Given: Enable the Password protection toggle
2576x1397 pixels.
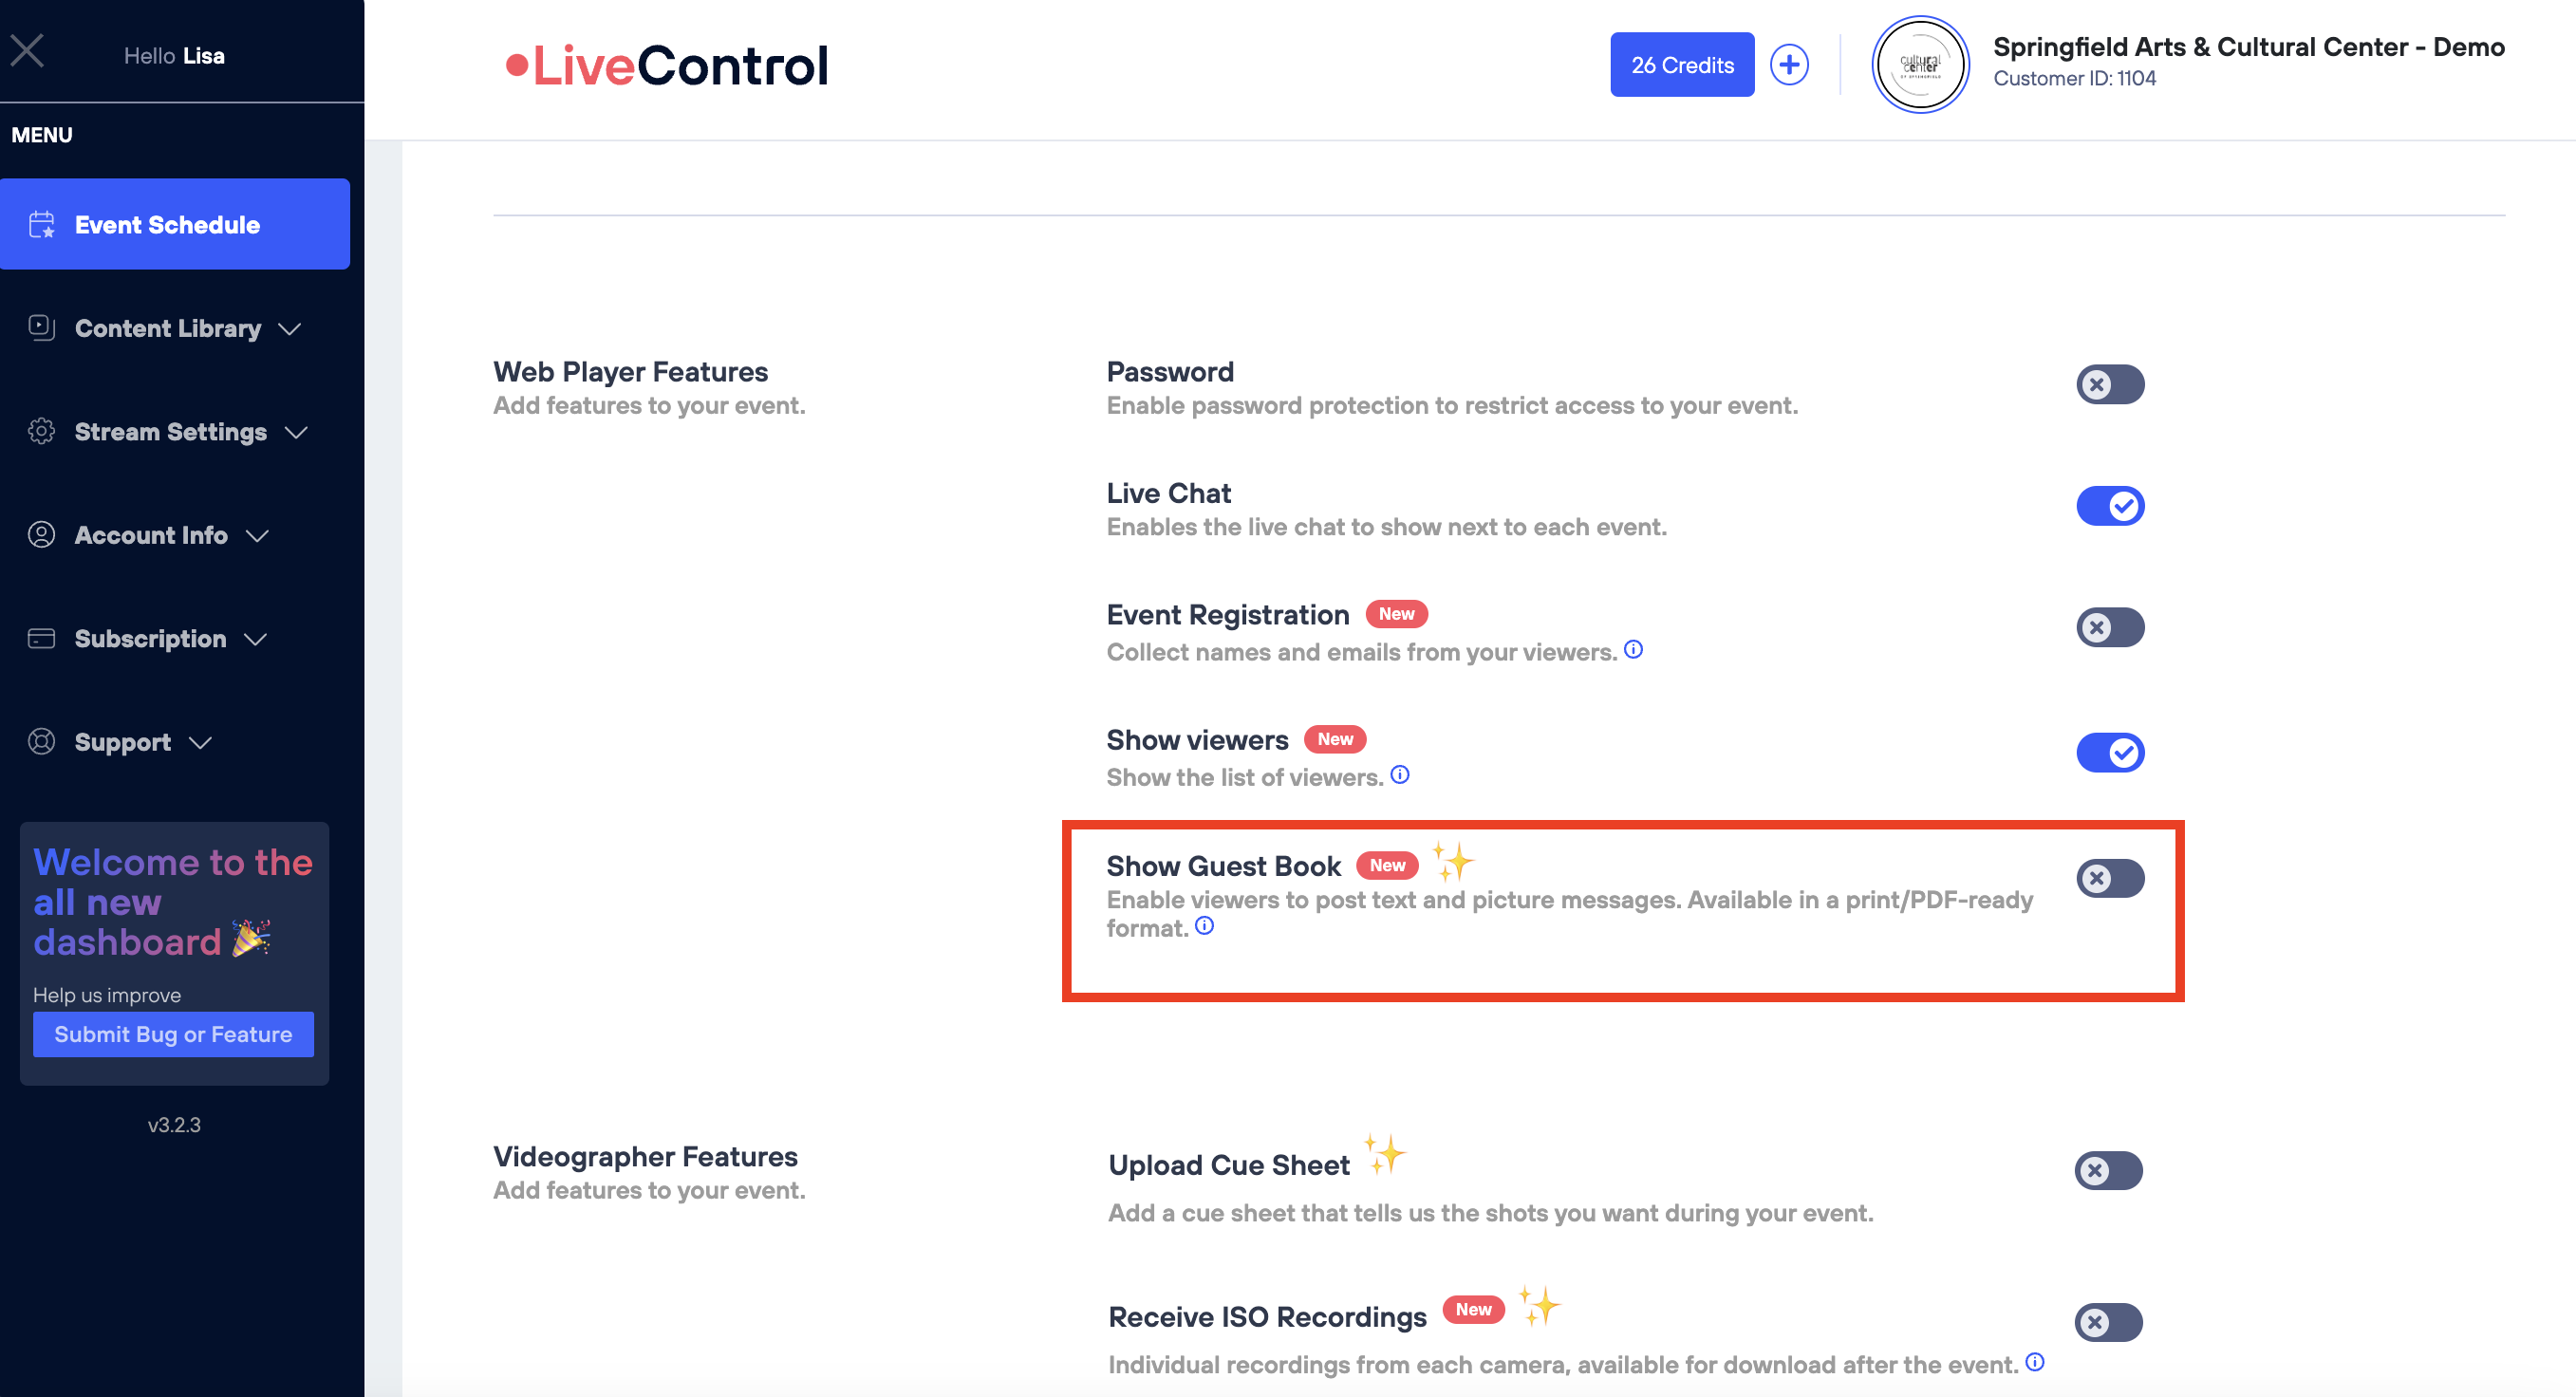Looking at the screenshot, I should tap(2110, 385).
